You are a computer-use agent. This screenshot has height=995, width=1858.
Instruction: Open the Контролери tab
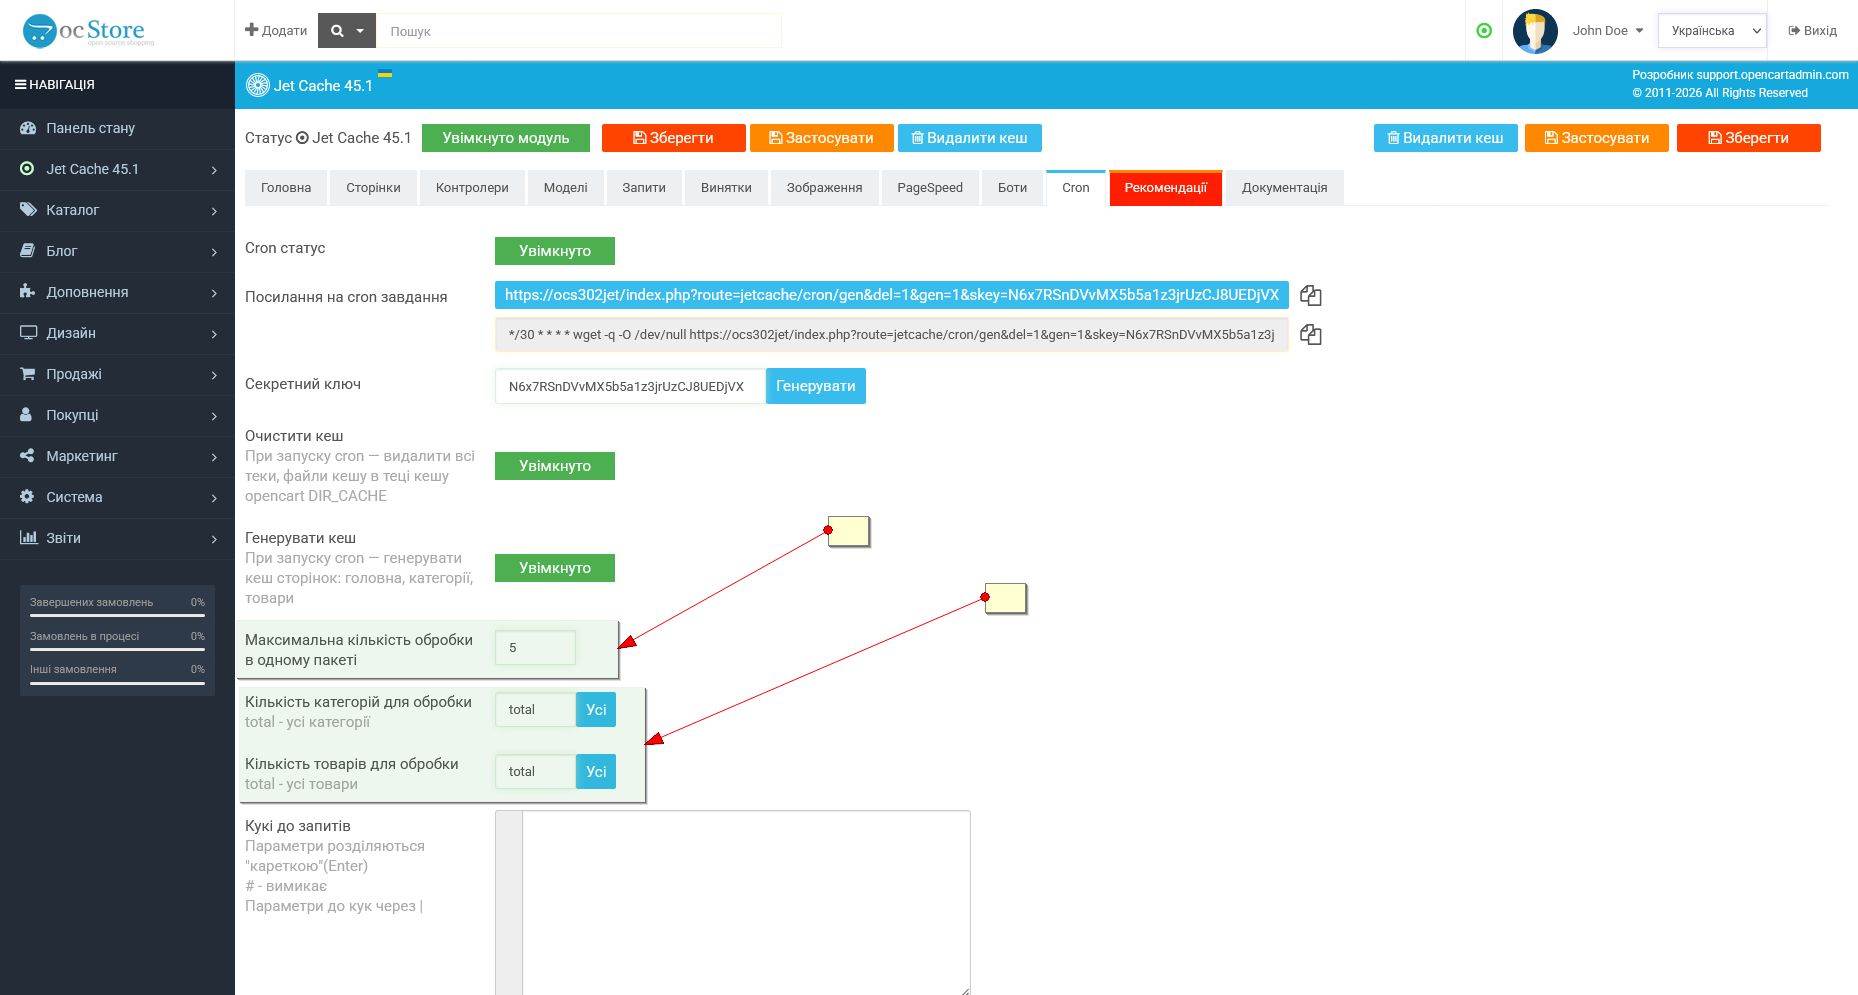pos(472,188)
